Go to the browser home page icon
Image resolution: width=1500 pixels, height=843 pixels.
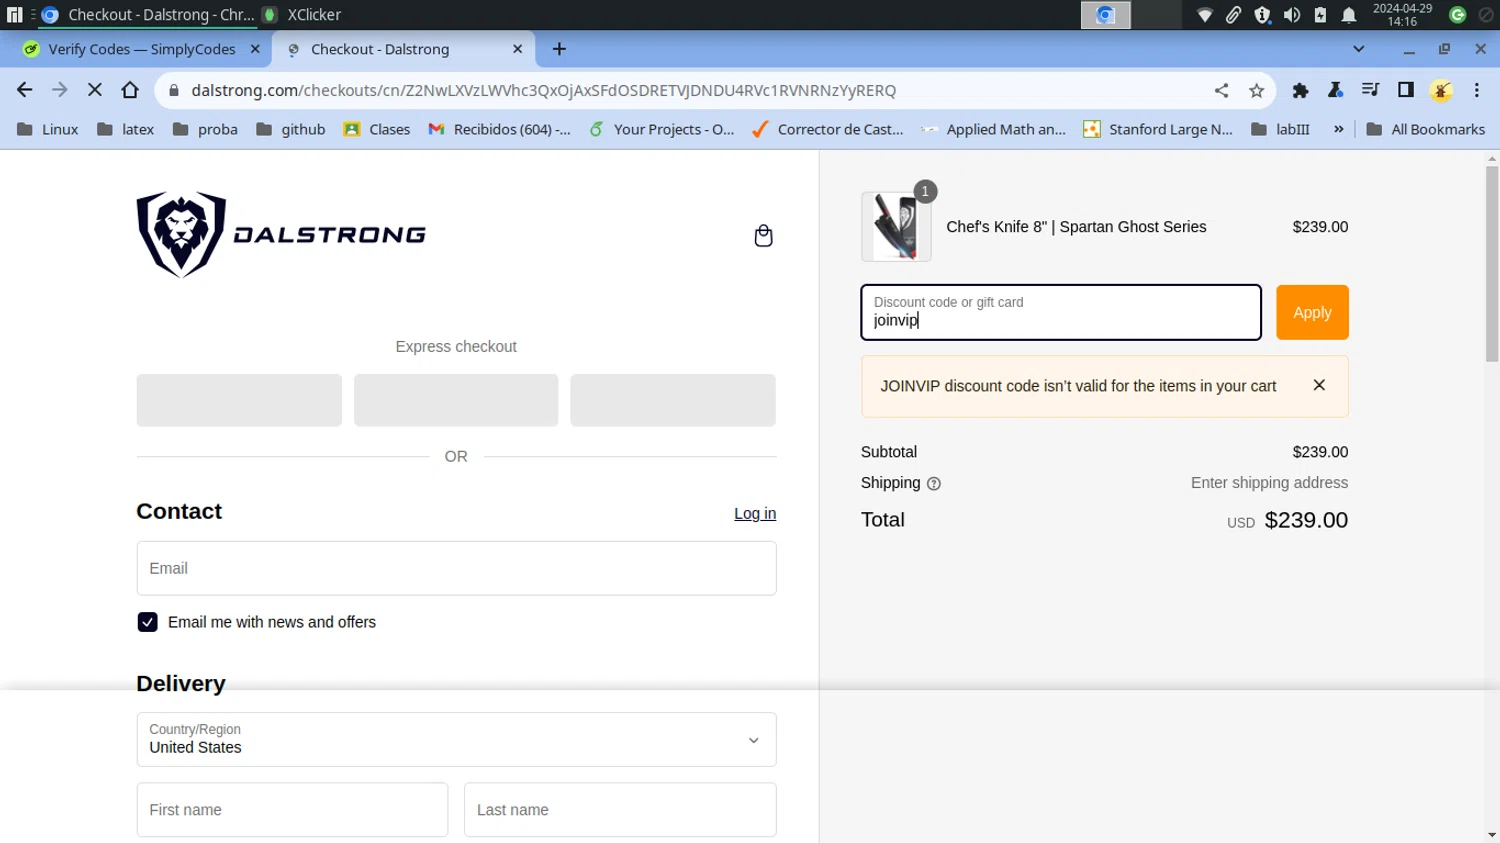pos(130,90)
